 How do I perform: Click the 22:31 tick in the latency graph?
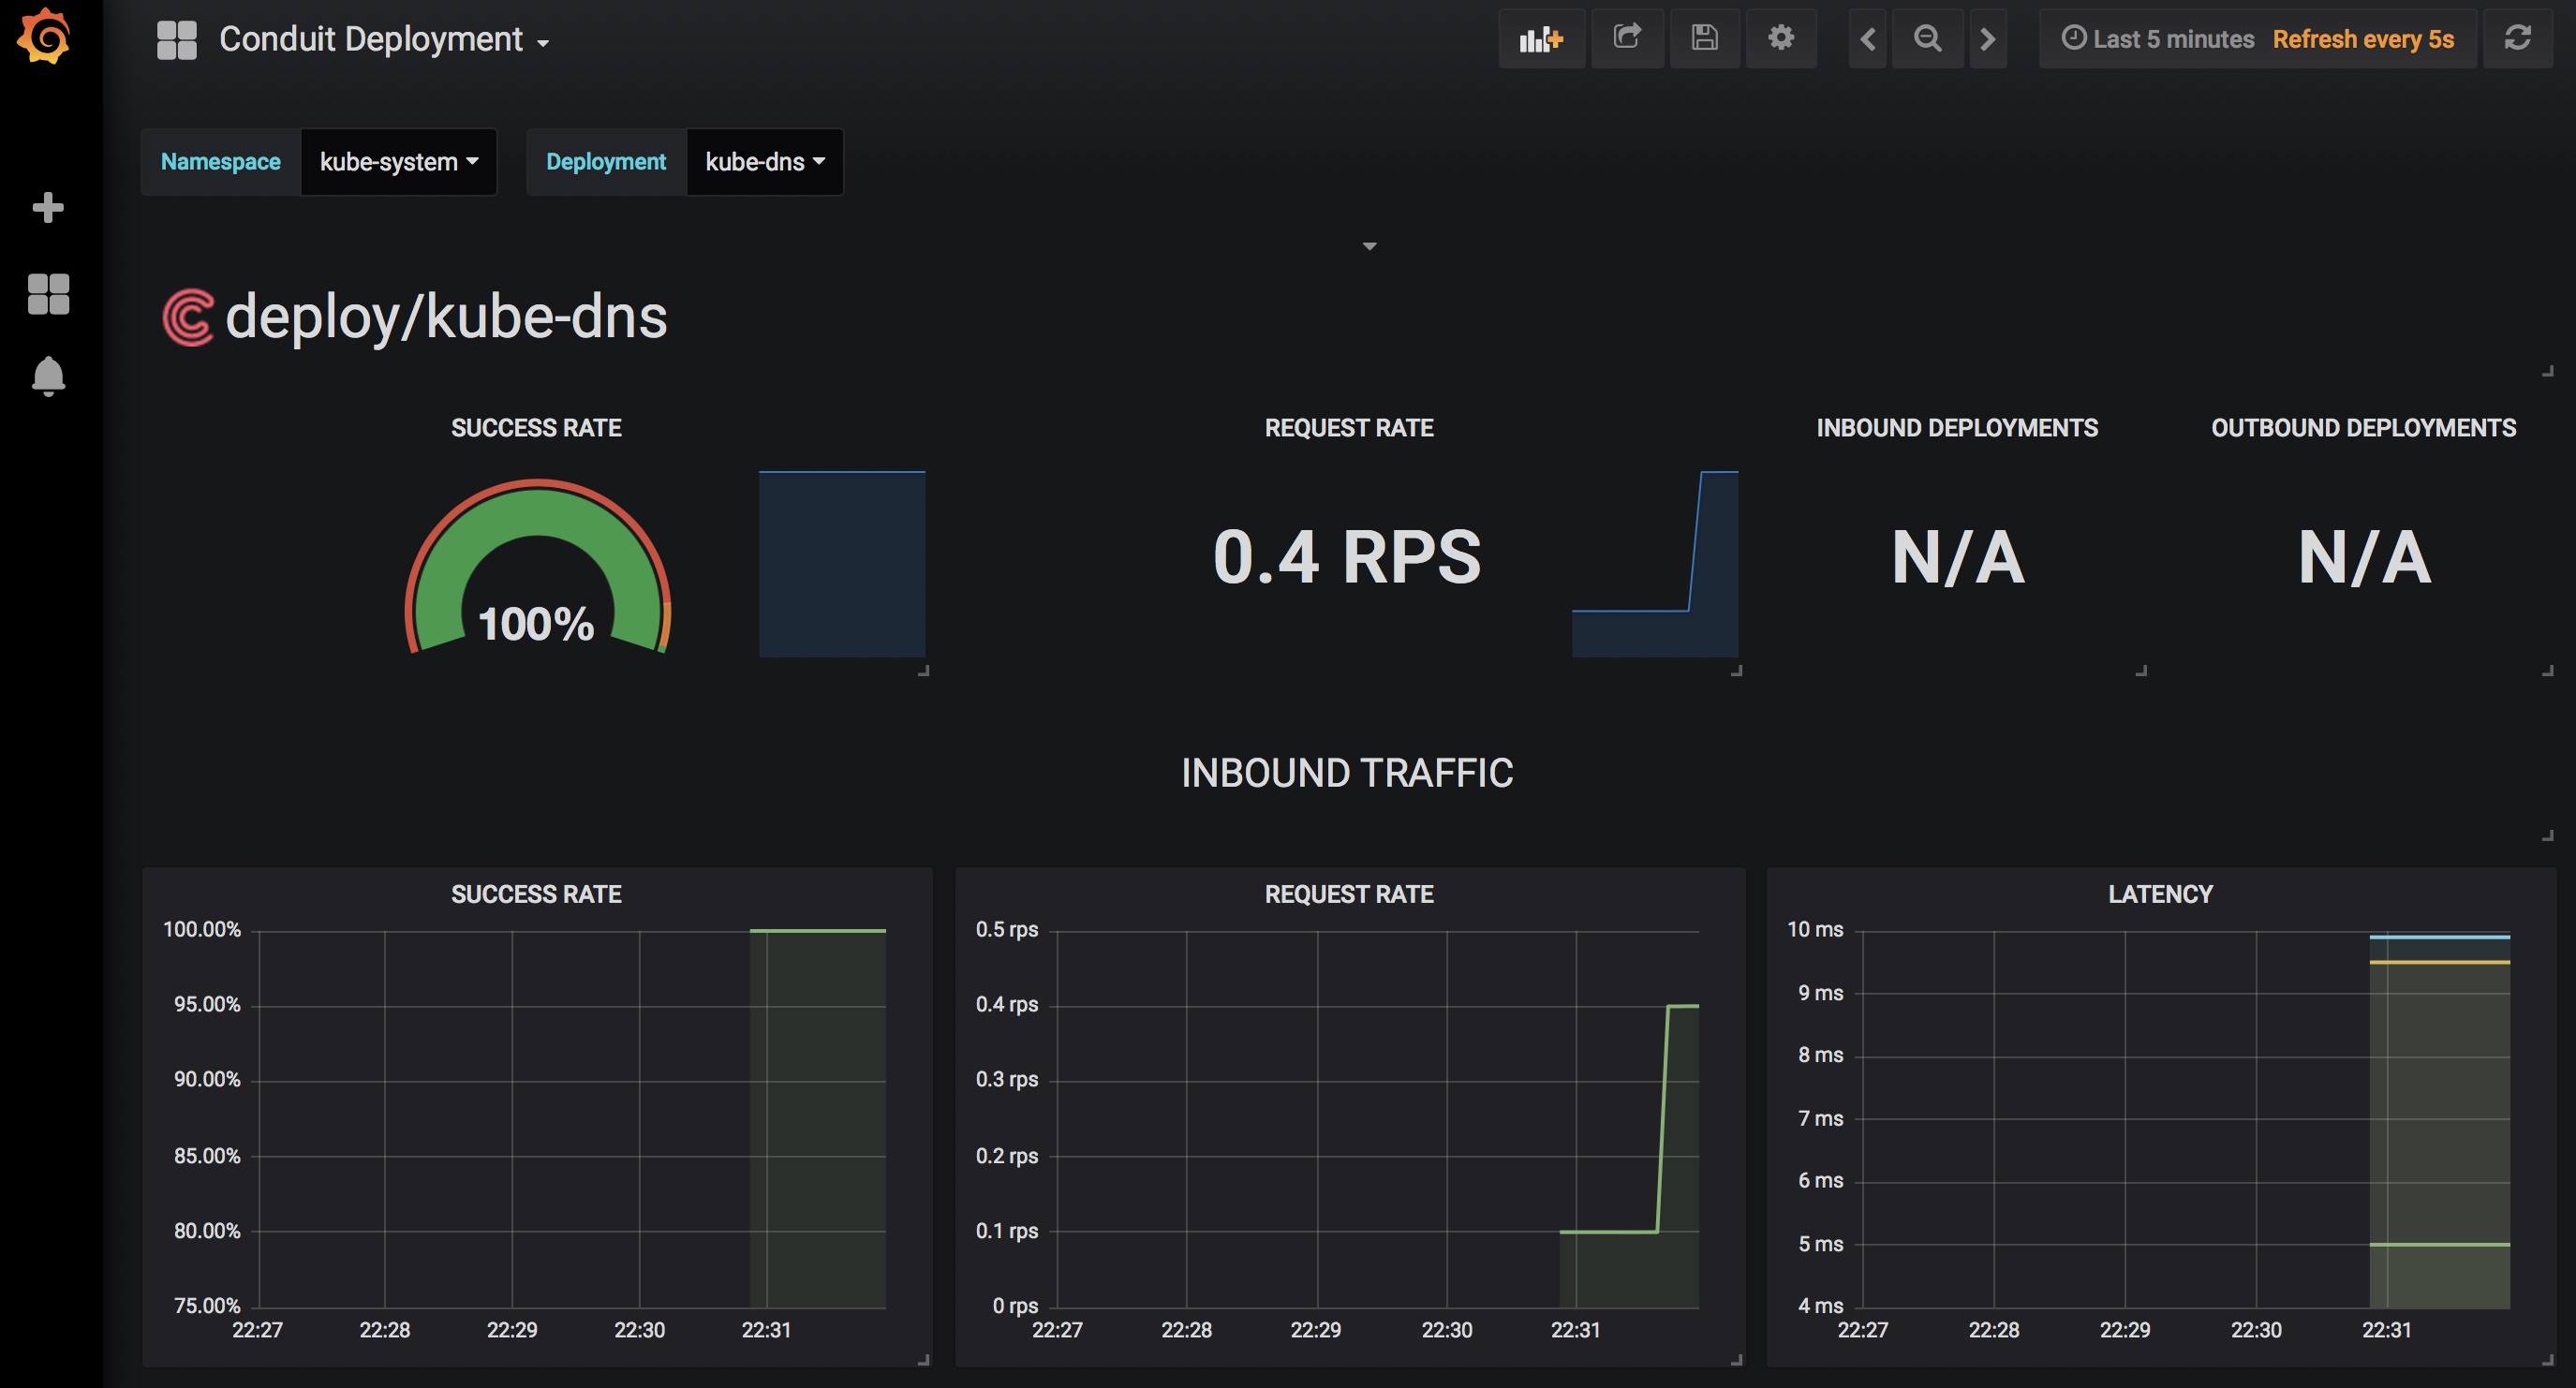(2386, 1330)
